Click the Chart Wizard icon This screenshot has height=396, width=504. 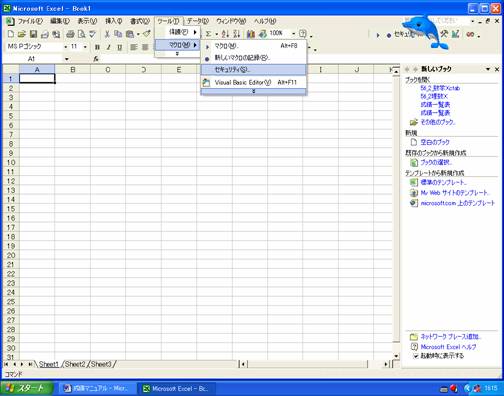click(x=251, y=34)
